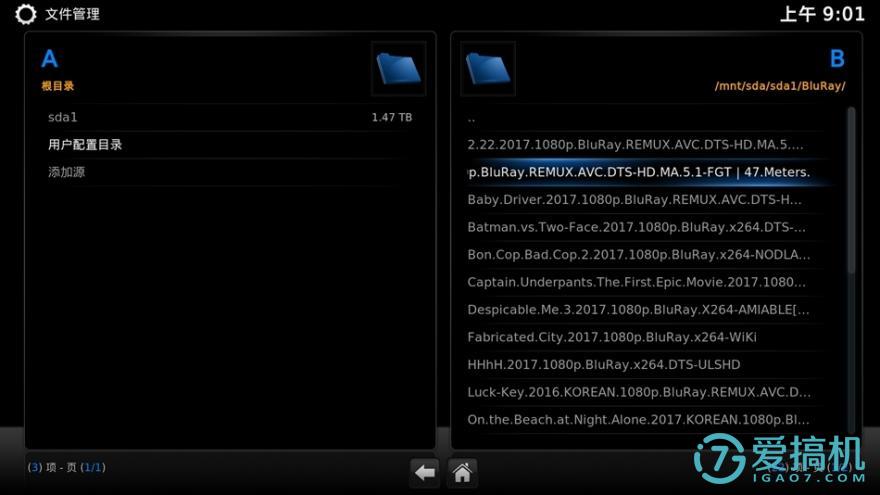Open the sda1 drive entry

tap(229, 117)
